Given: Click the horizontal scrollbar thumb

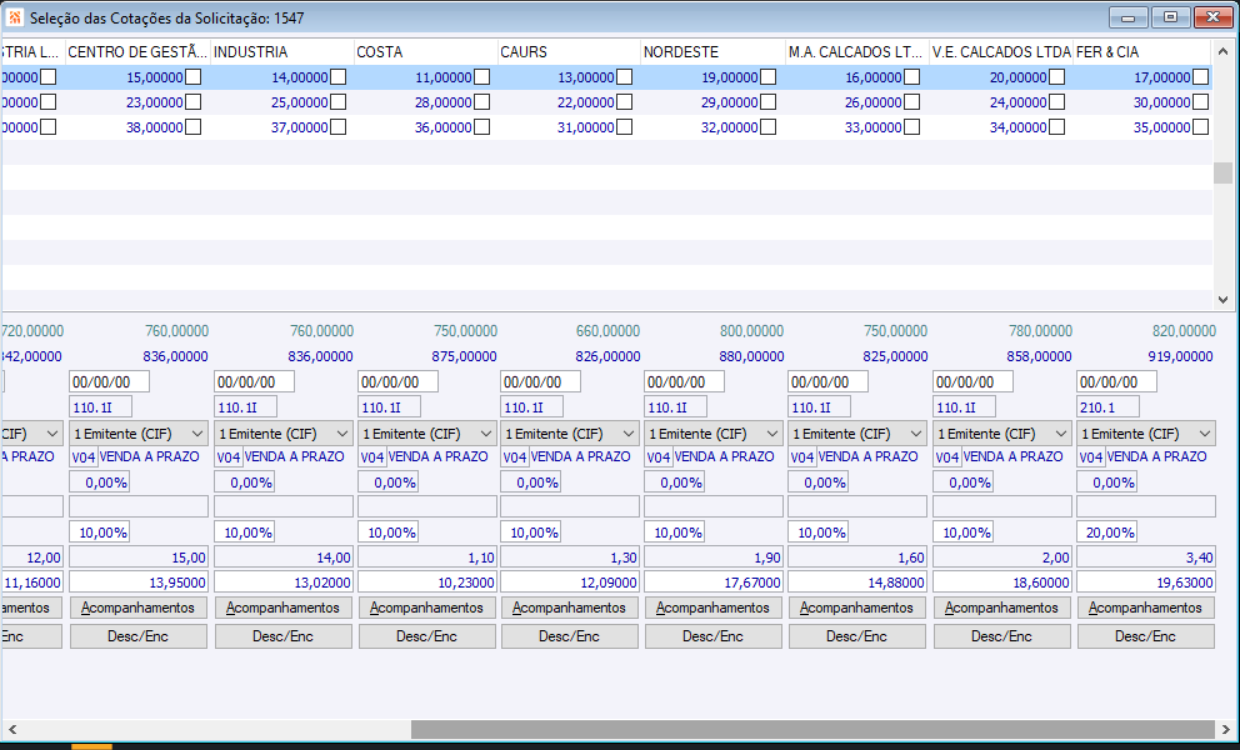Looking at the screenshot, I should click(x=812, y=730).
